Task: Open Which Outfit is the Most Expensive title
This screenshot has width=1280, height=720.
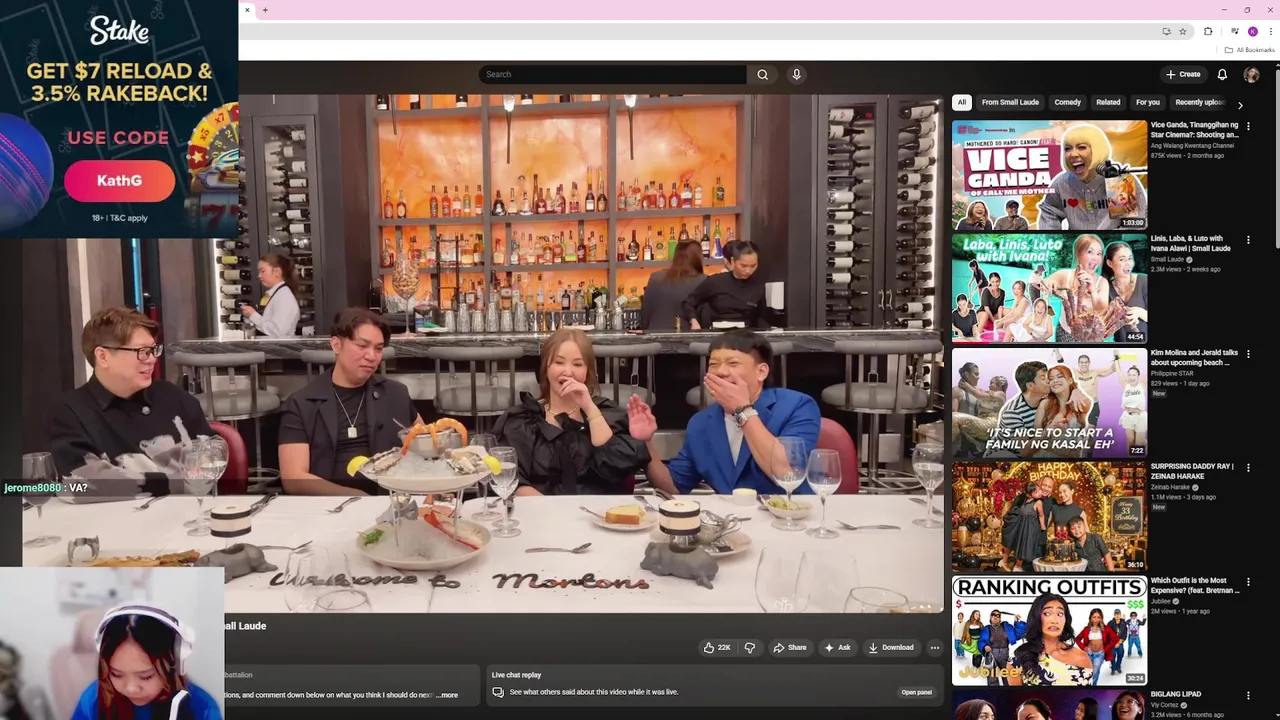Action: [x=1194, y=585]
